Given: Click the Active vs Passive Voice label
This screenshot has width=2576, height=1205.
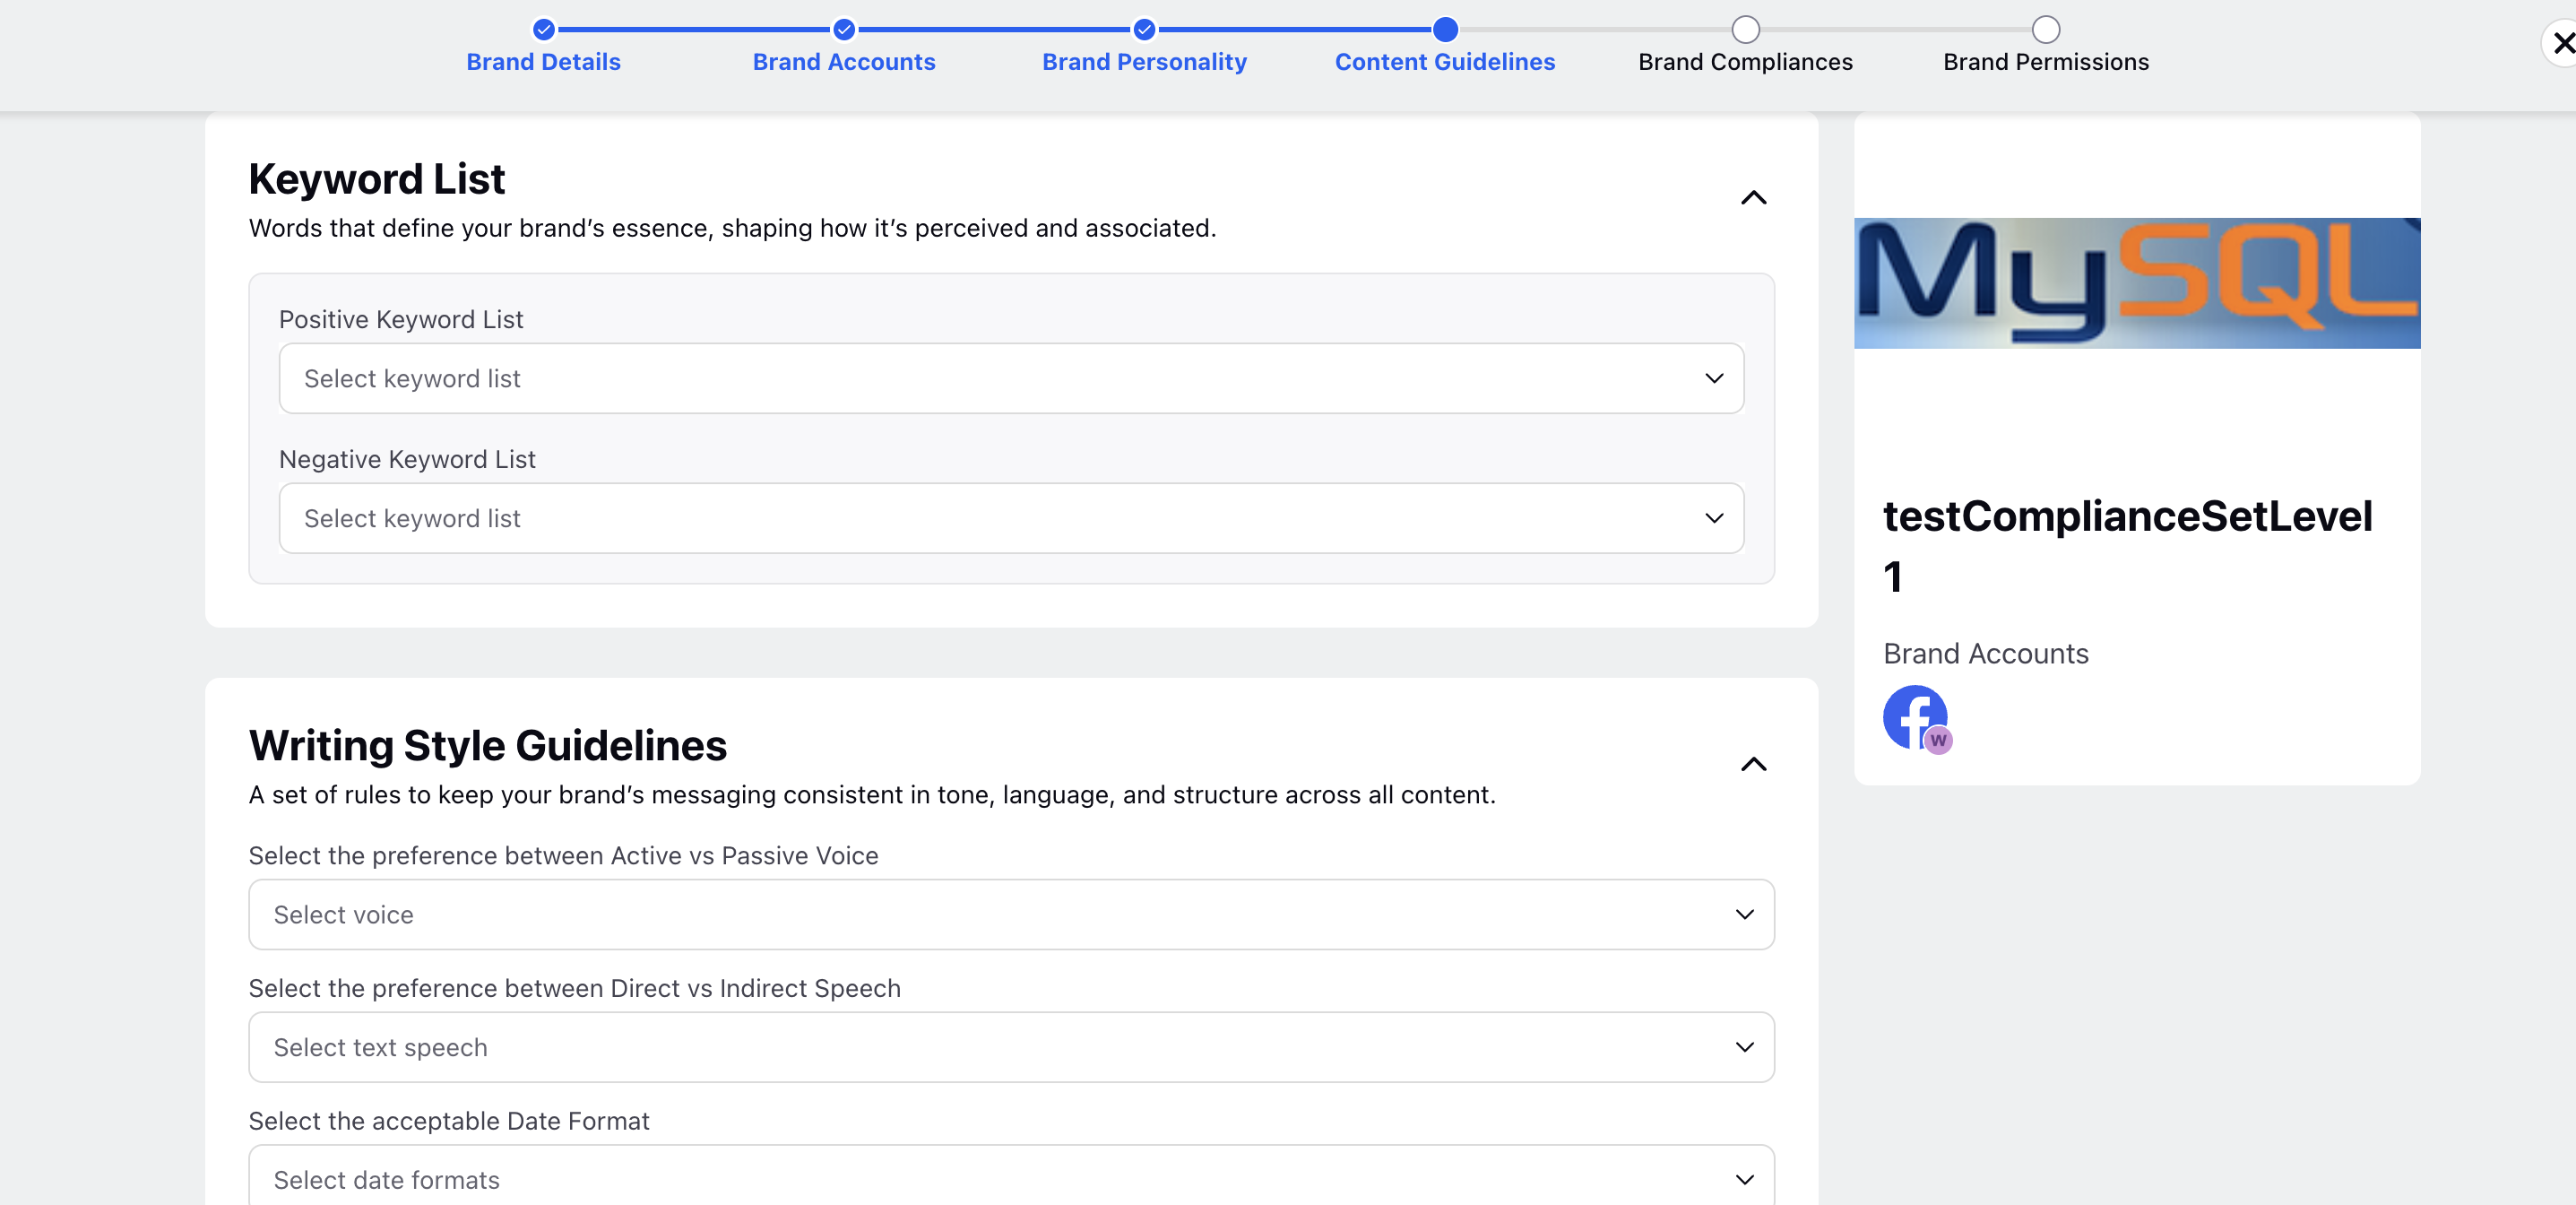Looking at the screenshot, I should coord(563,856).
